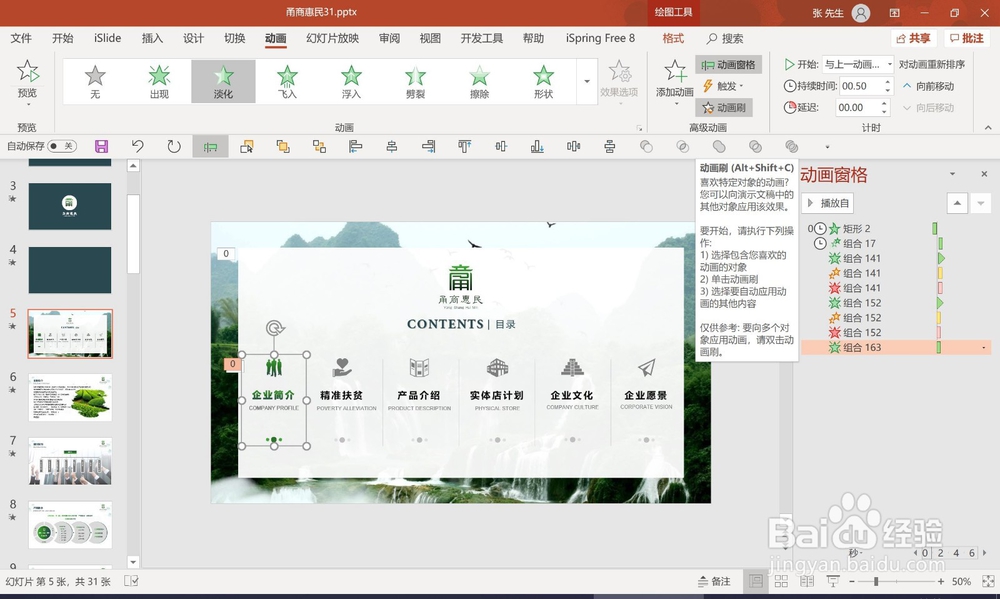Click the align center horizontally icon
Image resolution: width=1000 pixels, height=599 pixels.
[392, 147]
